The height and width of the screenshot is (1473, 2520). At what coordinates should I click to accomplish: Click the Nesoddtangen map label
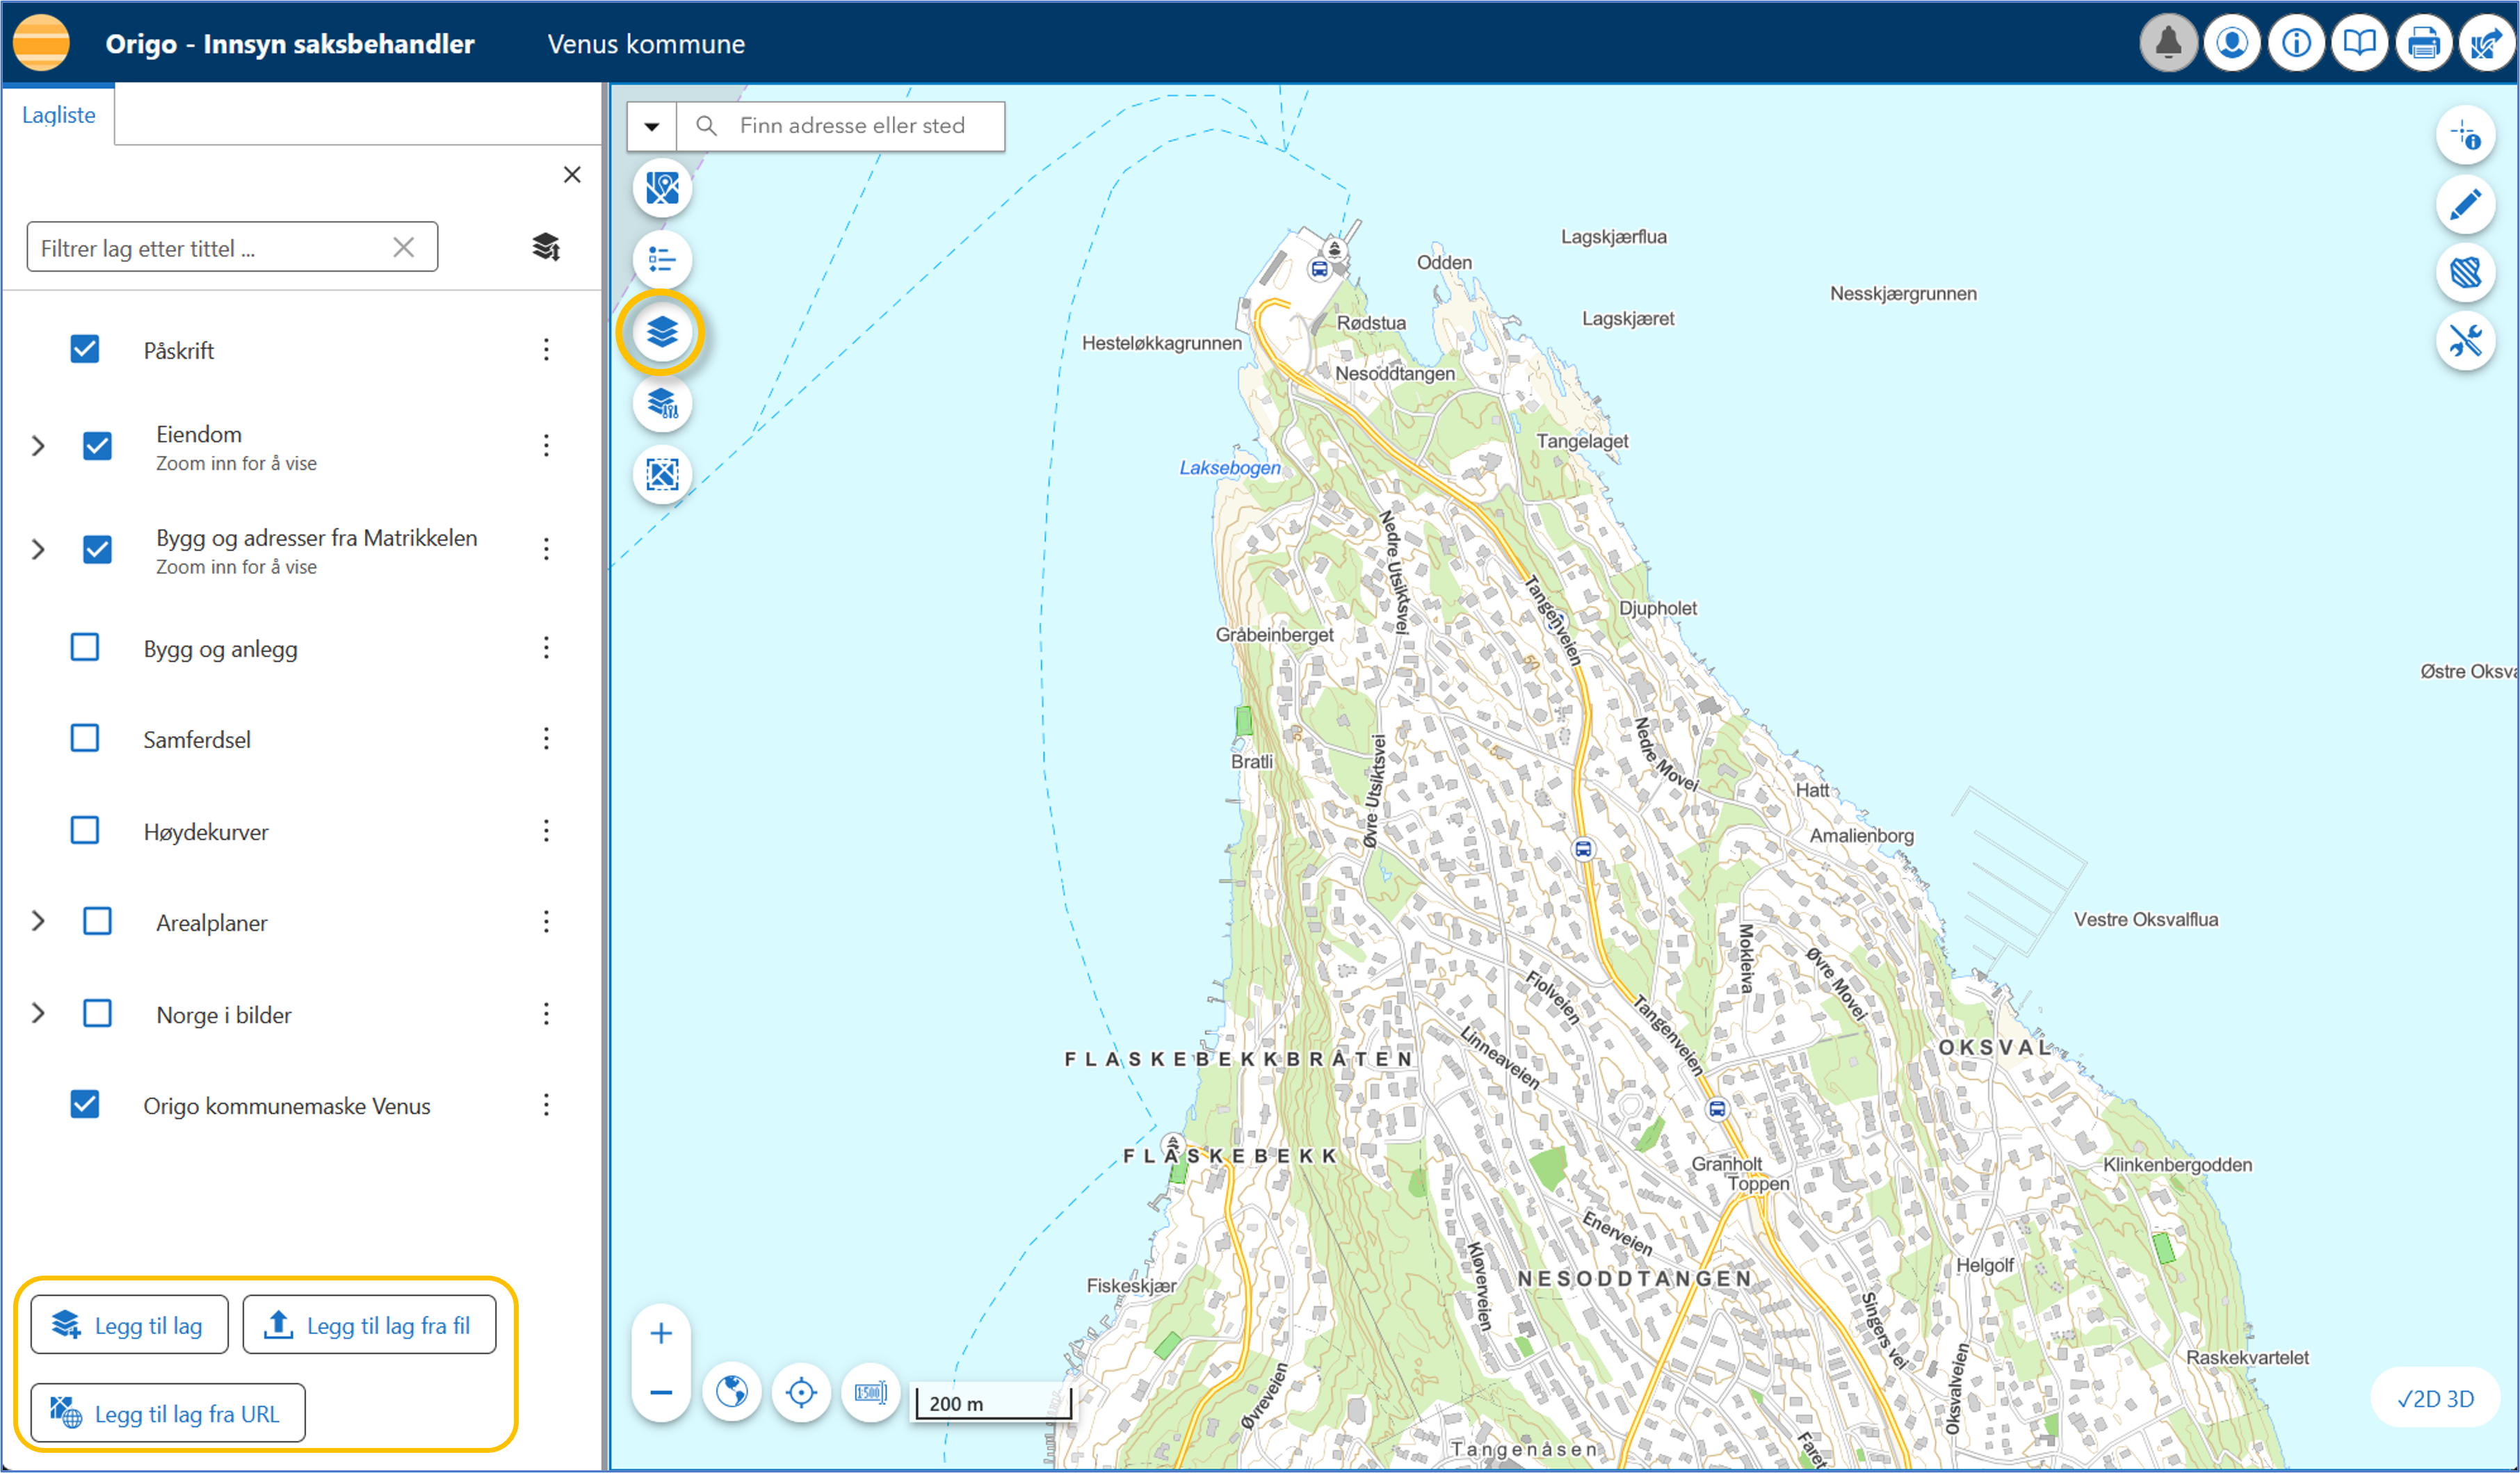click(x=1395, y=373)
